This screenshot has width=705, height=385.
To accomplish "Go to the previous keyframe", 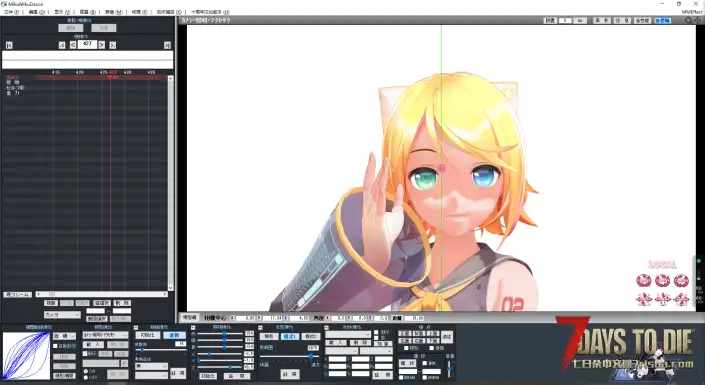I will (x=62, y=45).
